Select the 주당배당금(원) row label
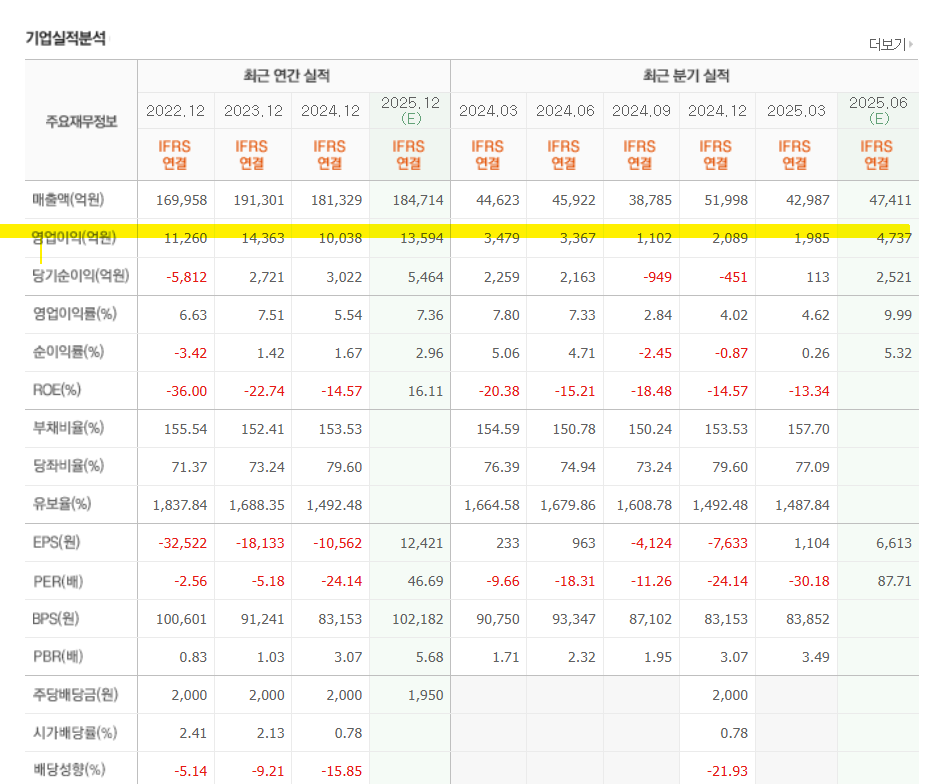The image size is (939, 784). 75,694
